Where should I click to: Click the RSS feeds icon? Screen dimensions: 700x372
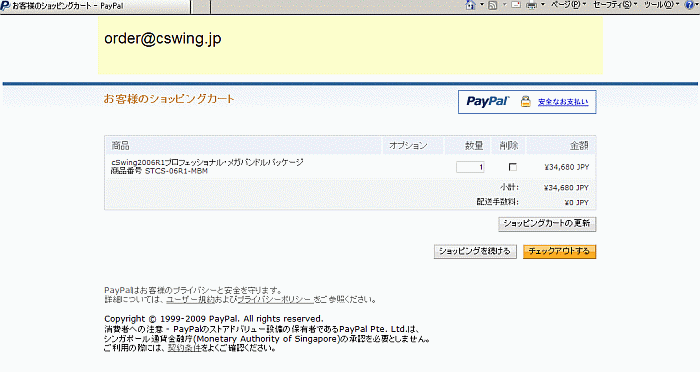pos(493,5)
